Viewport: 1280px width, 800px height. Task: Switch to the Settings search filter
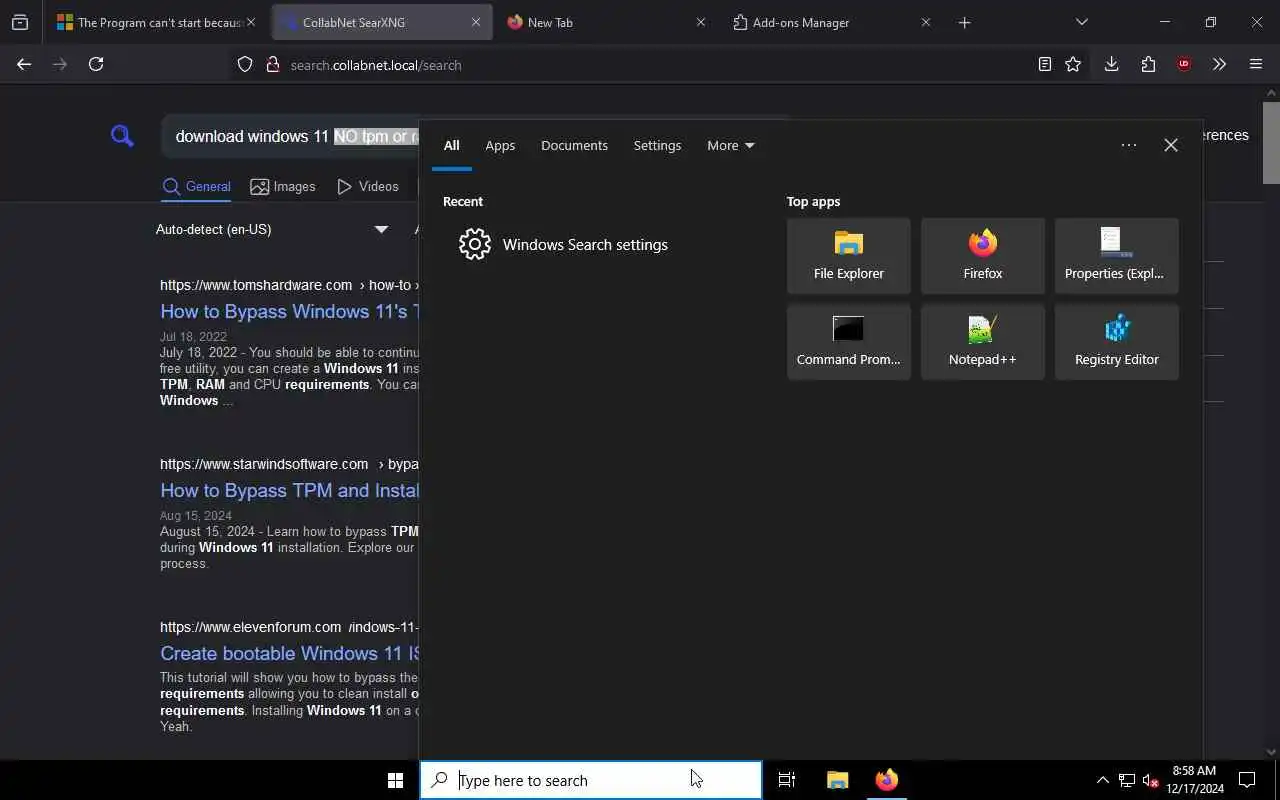(657, 146)
